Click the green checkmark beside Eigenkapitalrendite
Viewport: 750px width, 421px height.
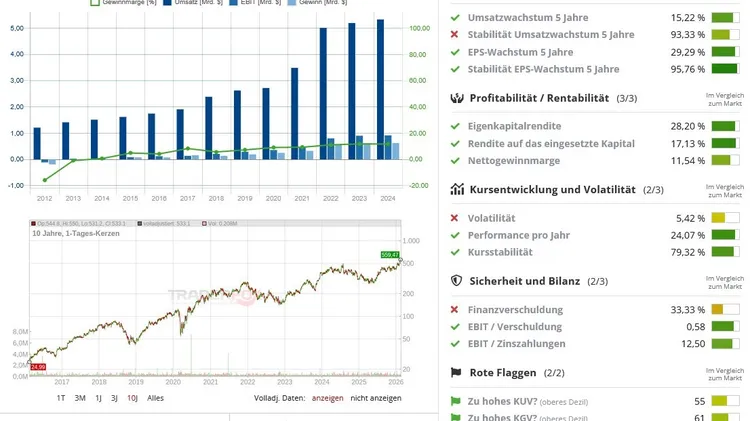(455, 126)
